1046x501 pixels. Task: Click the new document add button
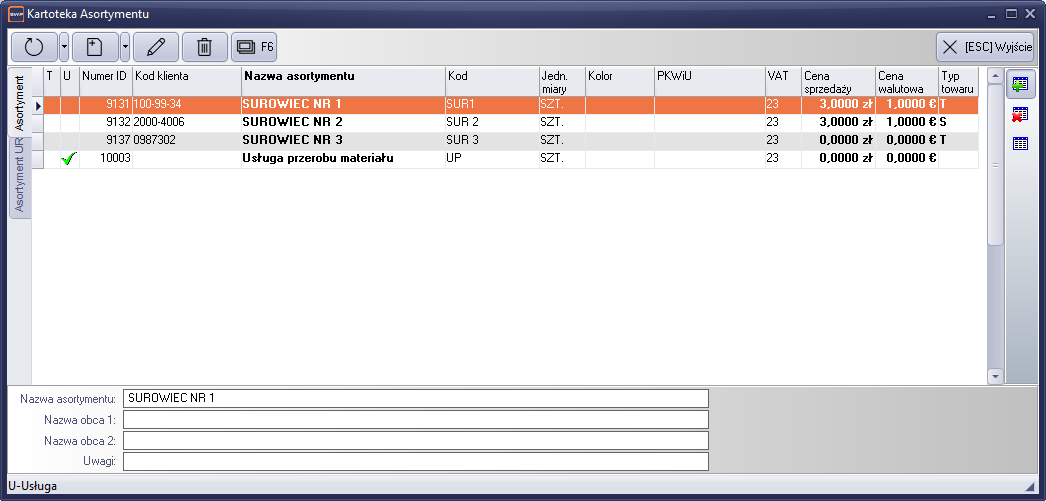(94, 46)
